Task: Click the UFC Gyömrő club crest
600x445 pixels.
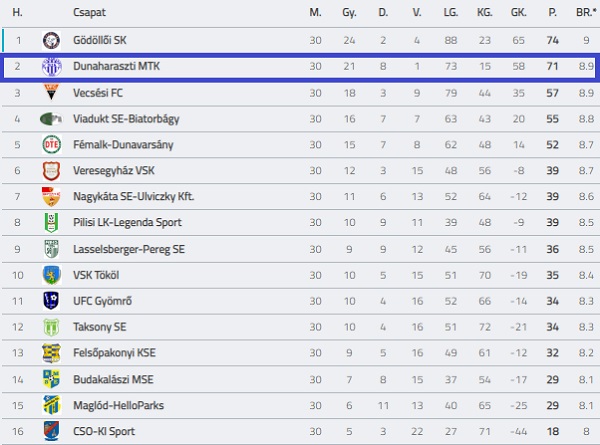Action: click(51, 301)
